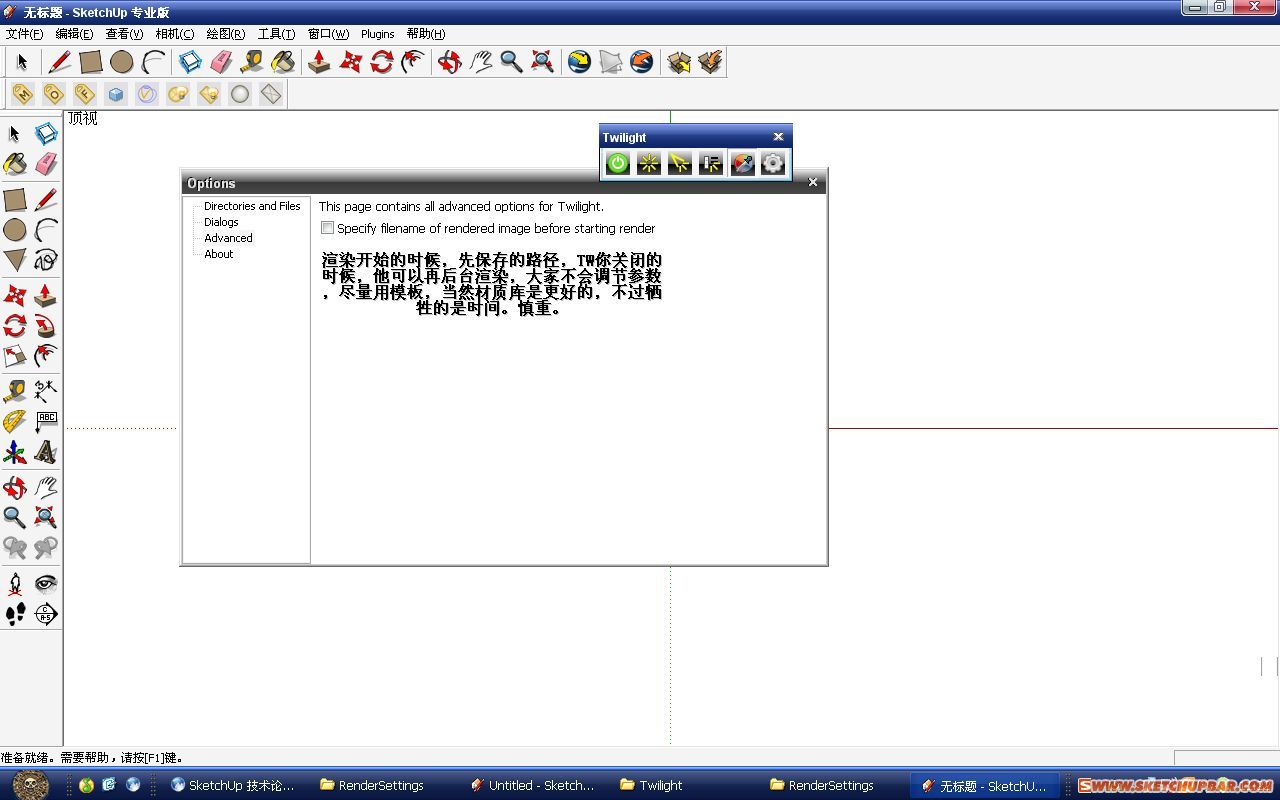Select Position Camera tool
Viewport: 1280px width, 800px height.
15,584
